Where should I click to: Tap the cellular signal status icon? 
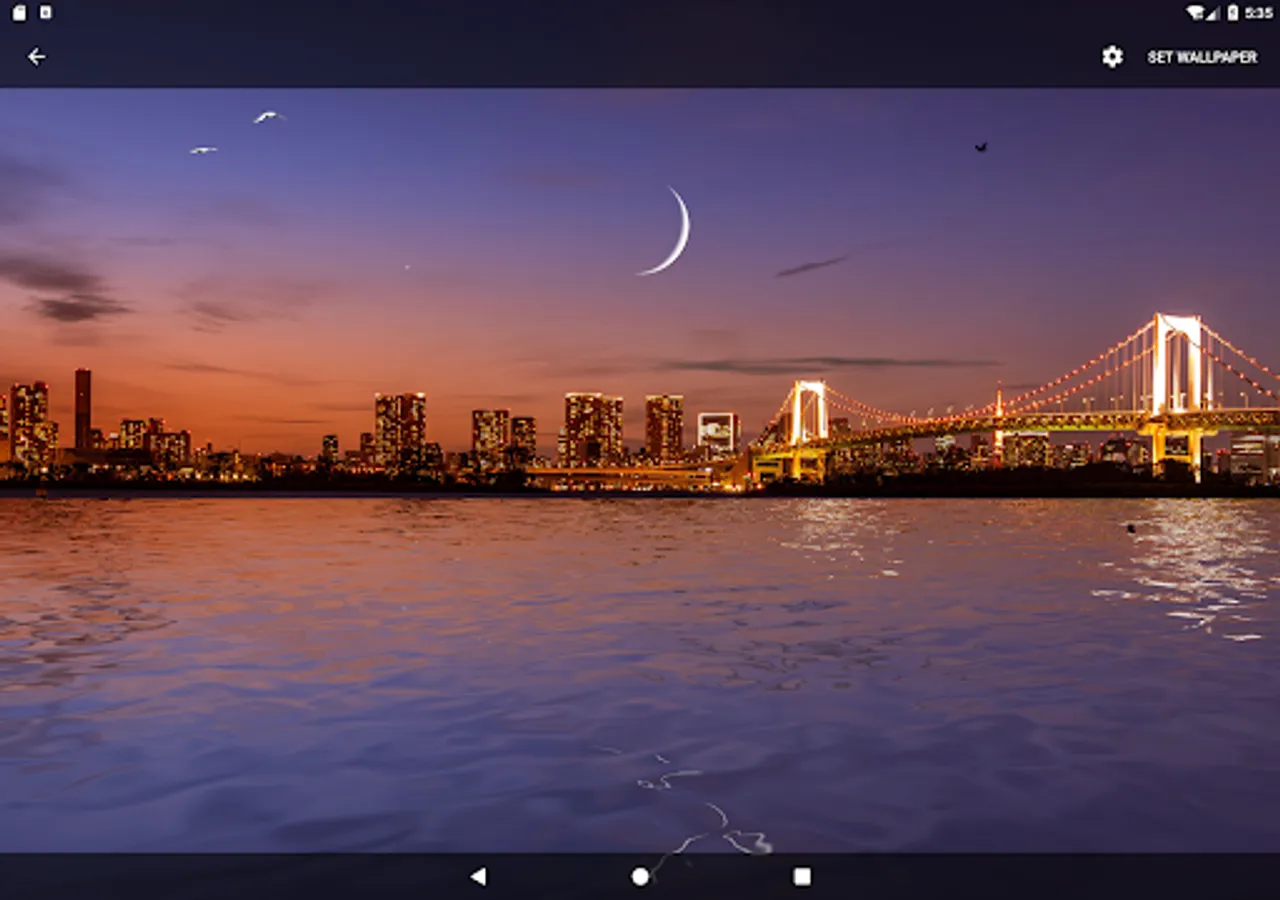click(1212, 13)
